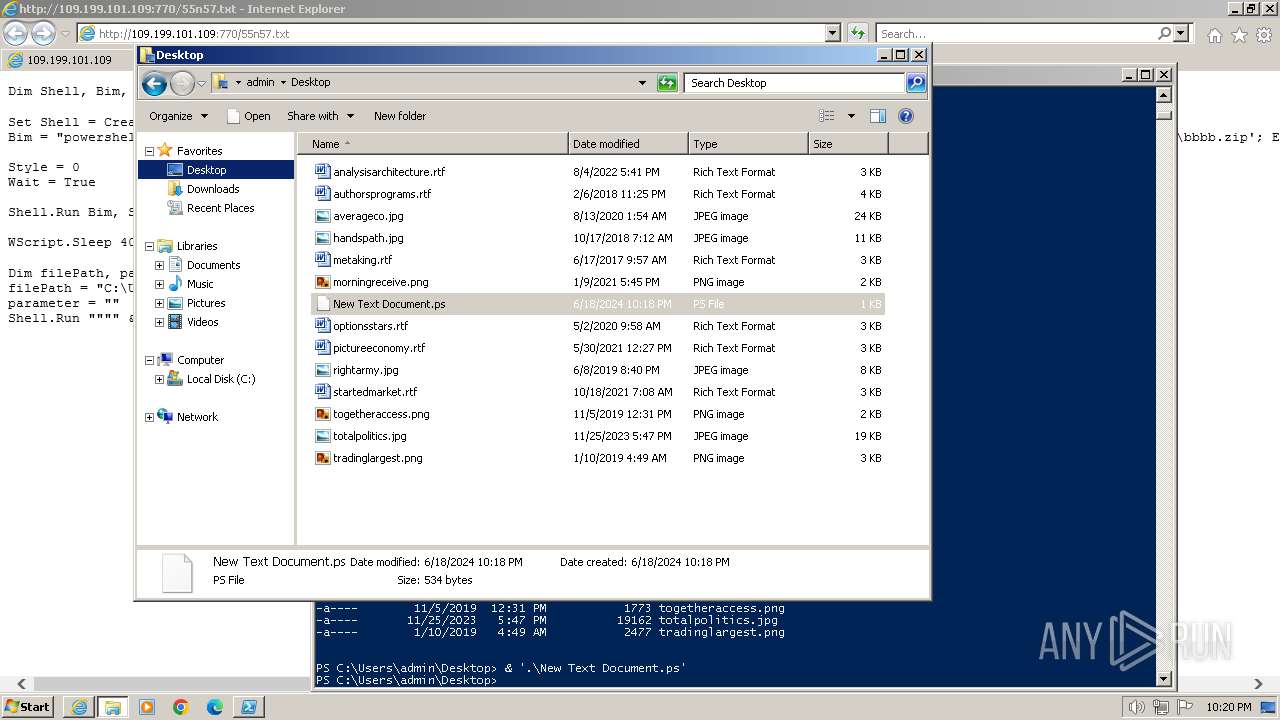Screen dimensions: 1280x720
Task: Click the Open toolbar button
Action: click(x=249, y=116)
